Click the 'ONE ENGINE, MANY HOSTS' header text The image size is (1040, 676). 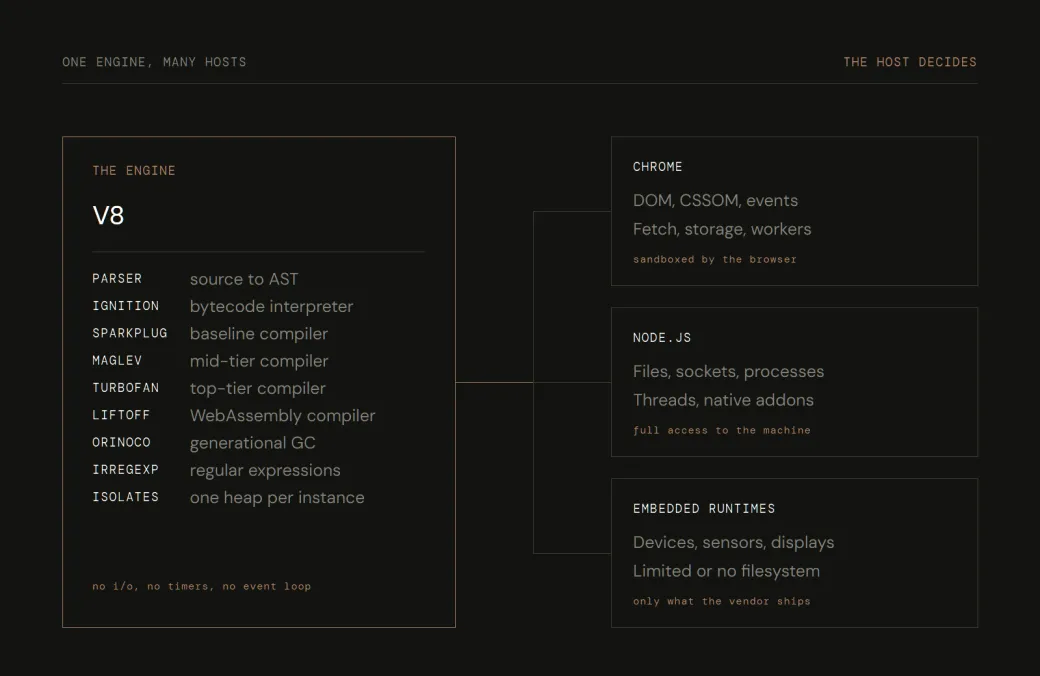click(154, 62)
